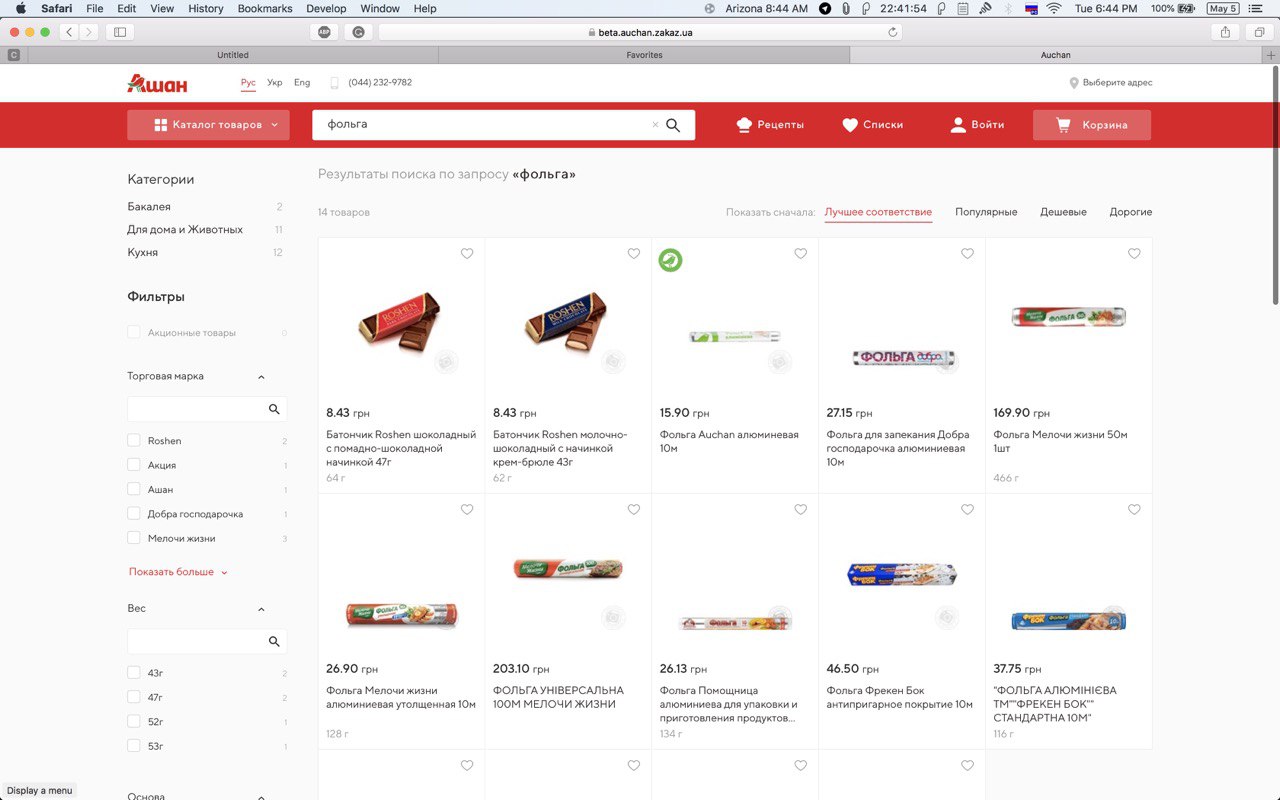Reload page using Safari refresh icon

(x=893, y=32)
